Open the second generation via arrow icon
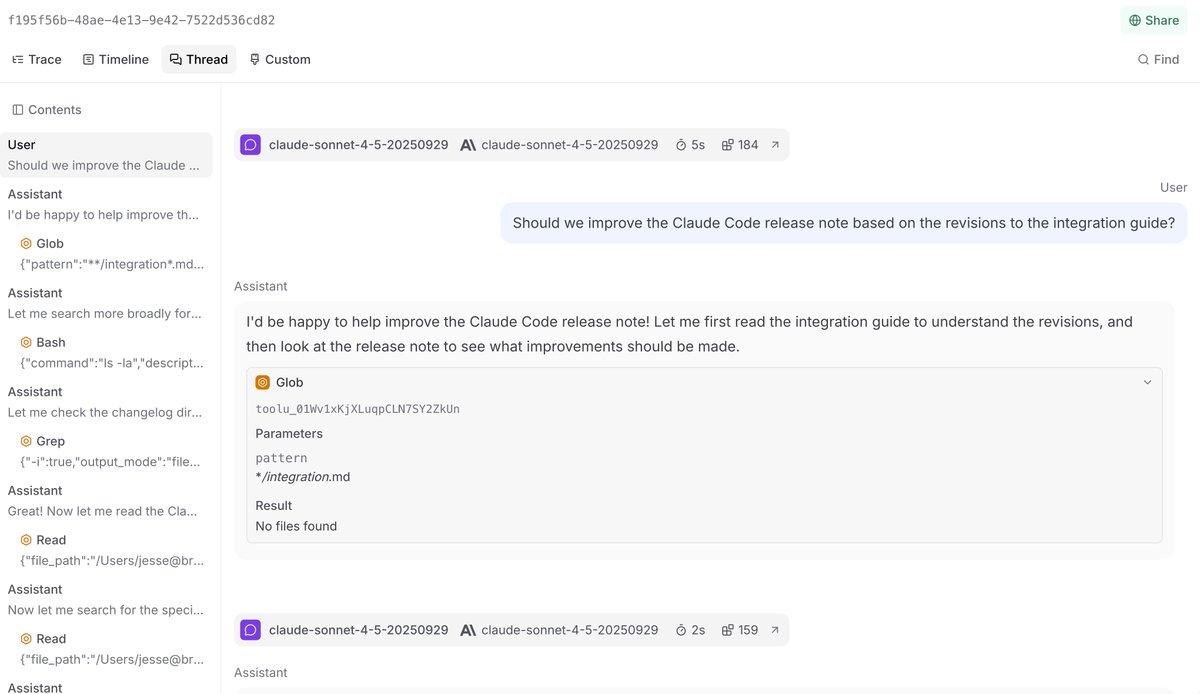 tap(775, 630)
